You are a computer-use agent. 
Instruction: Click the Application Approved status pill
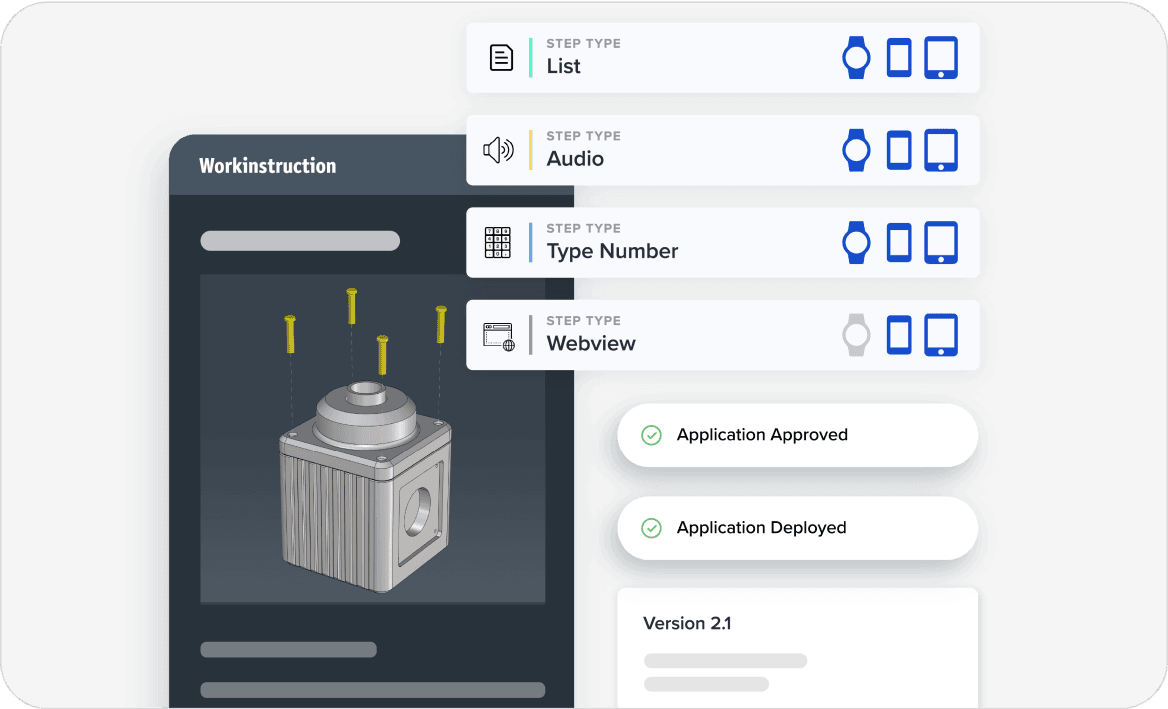point(796,435)
